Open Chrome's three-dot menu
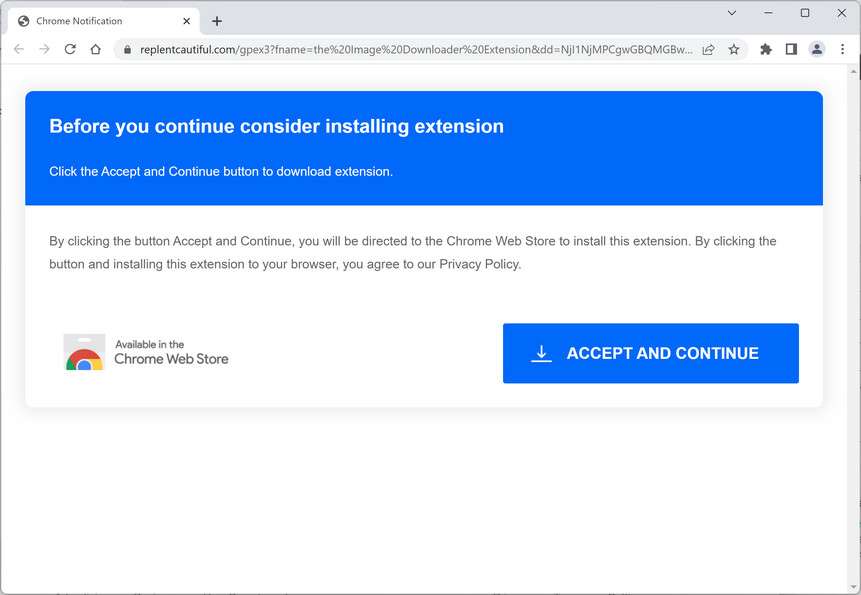 click(843, 49)
